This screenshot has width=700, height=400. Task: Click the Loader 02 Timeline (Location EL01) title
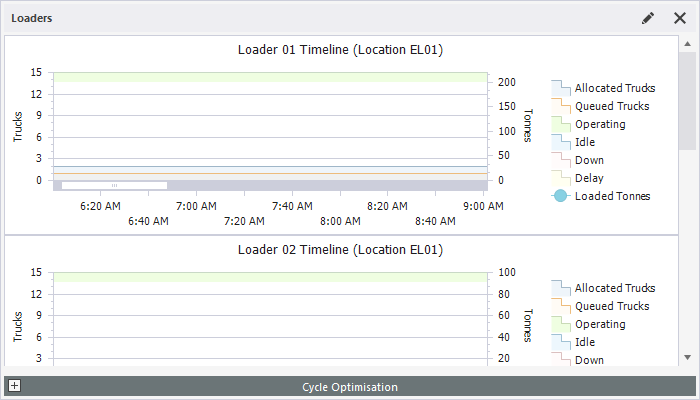(340, 250)
